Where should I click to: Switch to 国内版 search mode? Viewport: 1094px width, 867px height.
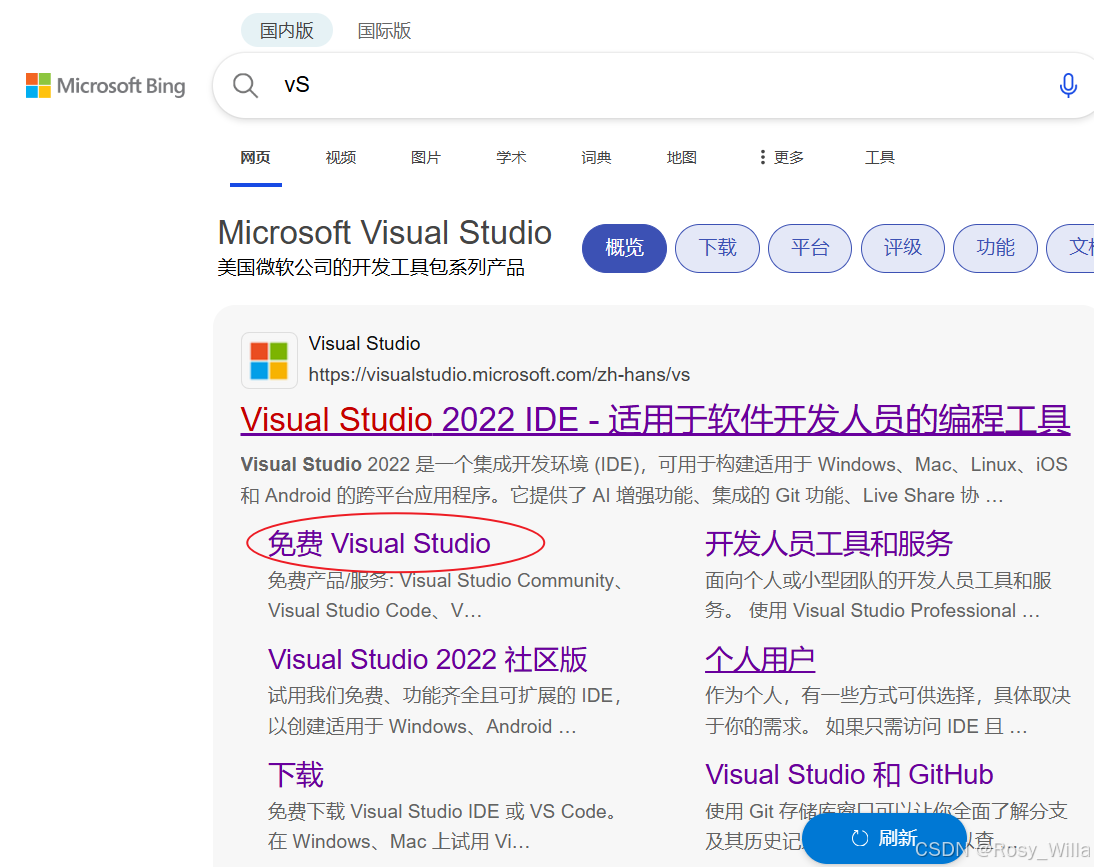pyautogui.click(x=287, y=31)
